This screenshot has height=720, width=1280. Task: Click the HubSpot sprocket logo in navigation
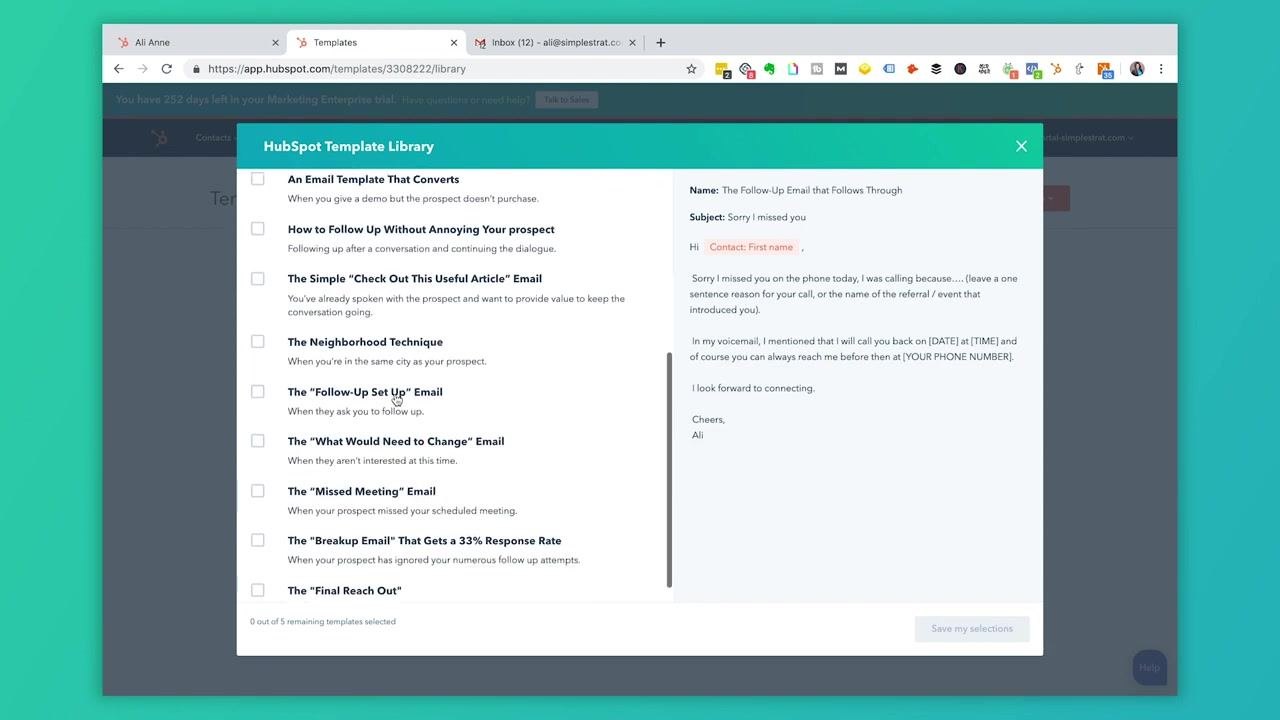click(159, 138)
